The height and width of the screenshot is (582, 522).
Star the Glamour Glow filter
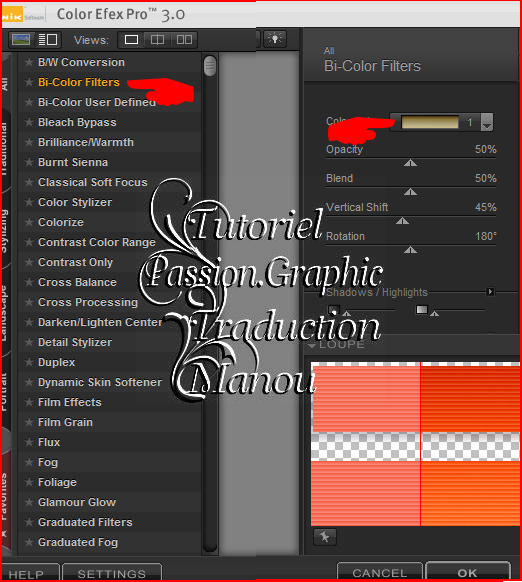(29, 502)
